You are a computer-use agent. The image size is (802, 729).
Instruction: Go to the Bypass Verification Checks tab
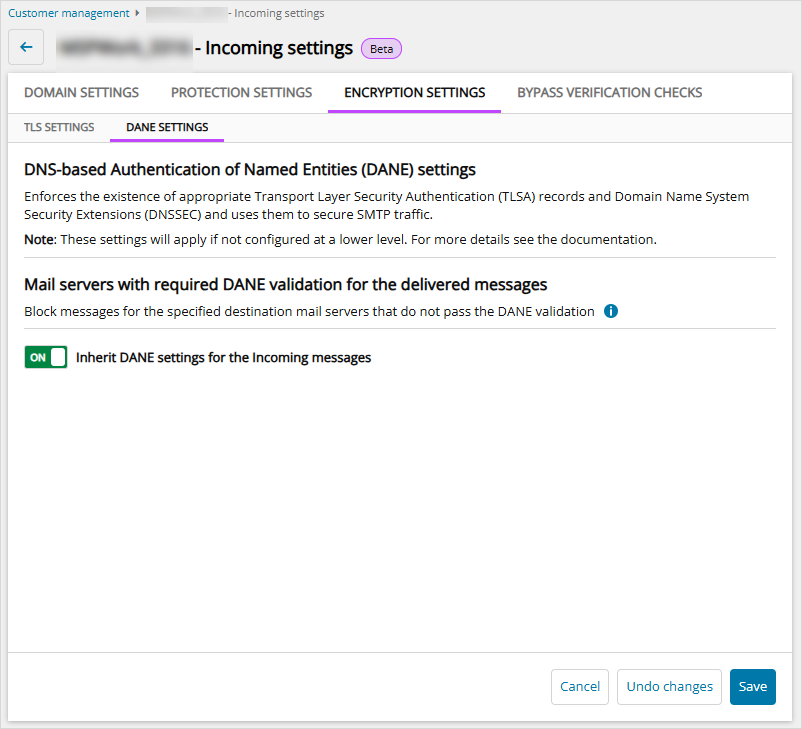(609, 93)
